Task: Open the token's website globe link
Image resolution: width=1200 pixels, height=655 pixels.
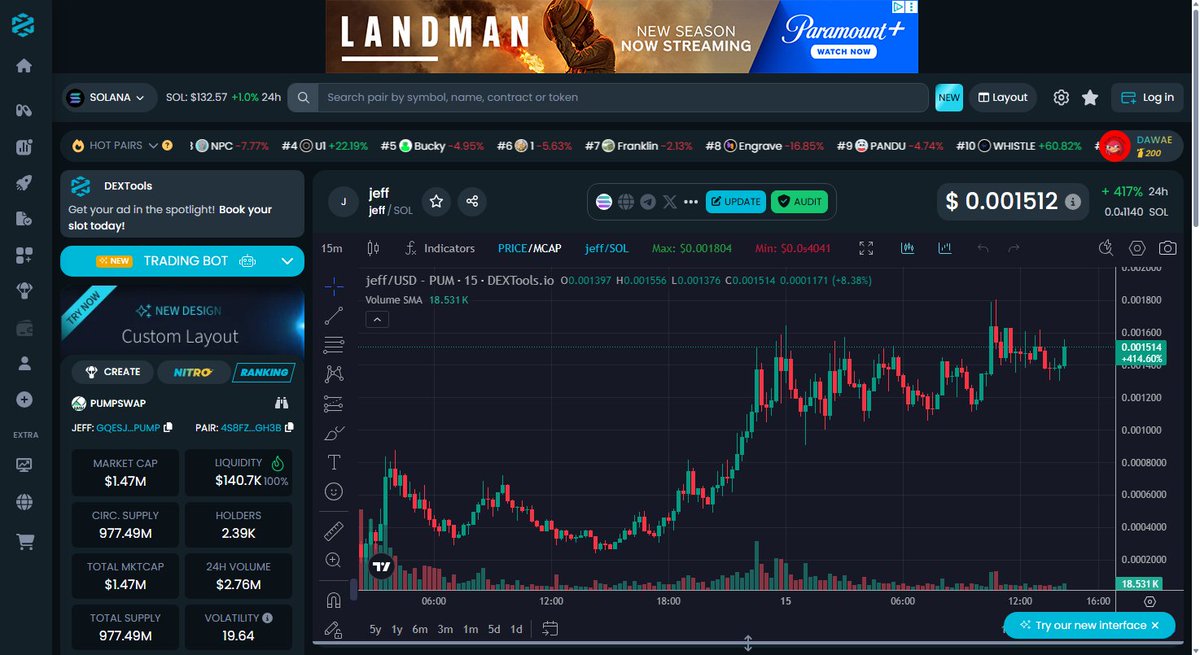Action: click(x=626, y=202)
